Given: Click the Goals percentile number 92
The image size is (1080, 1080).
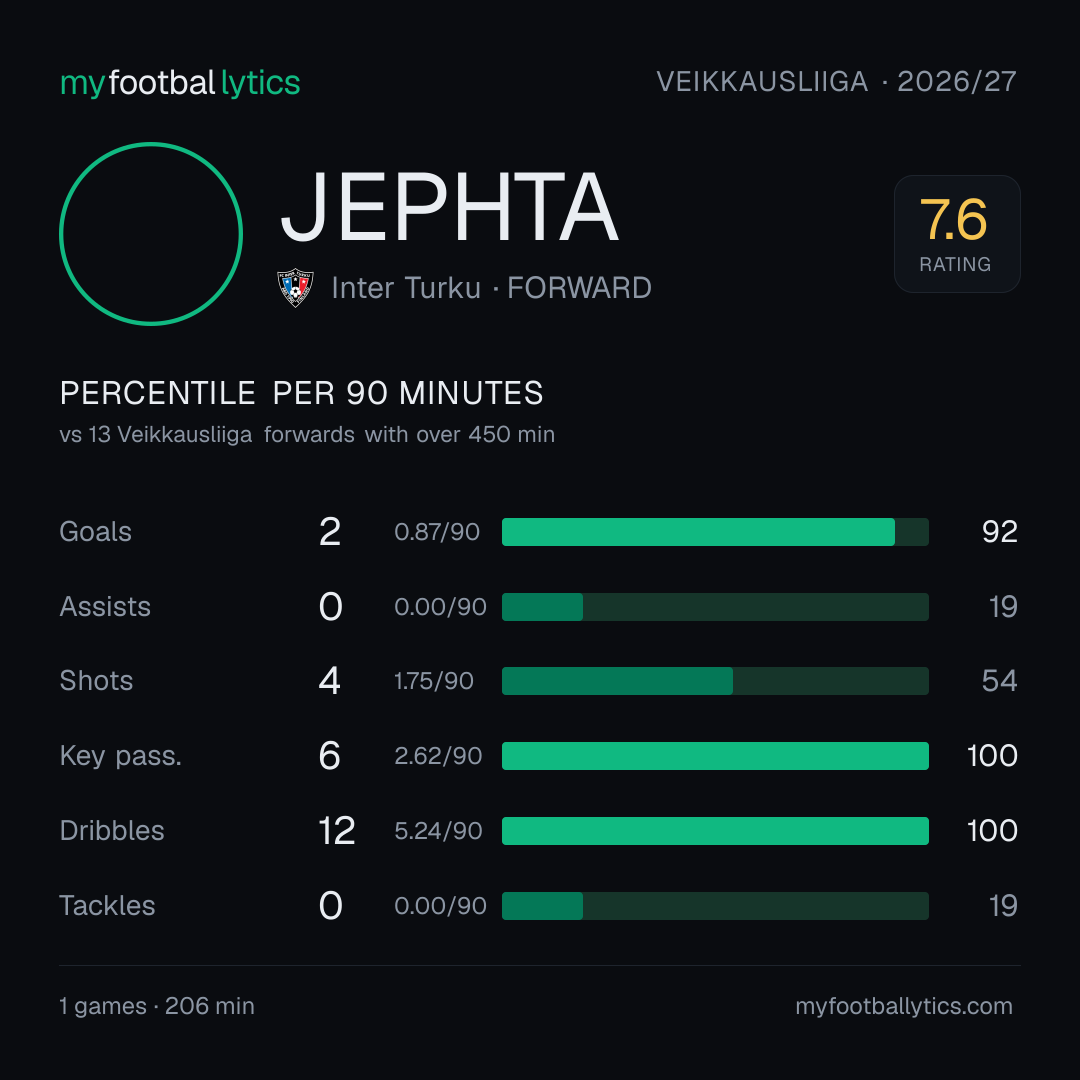Looking at the screenshot, I should tap(999, 532).
